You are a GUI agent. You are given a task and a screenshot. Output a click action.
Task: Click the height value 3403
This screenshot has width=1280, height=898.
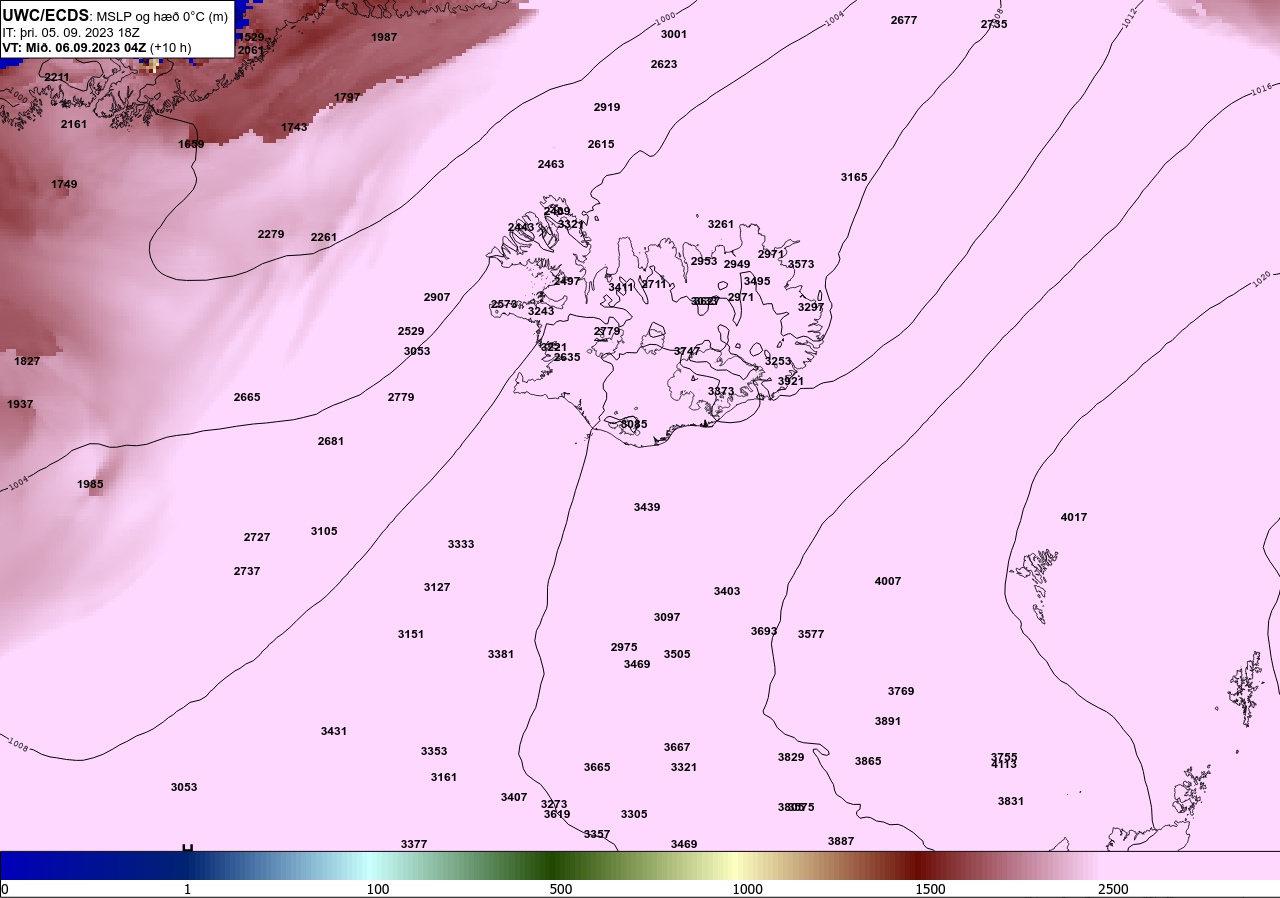[727, 591]
